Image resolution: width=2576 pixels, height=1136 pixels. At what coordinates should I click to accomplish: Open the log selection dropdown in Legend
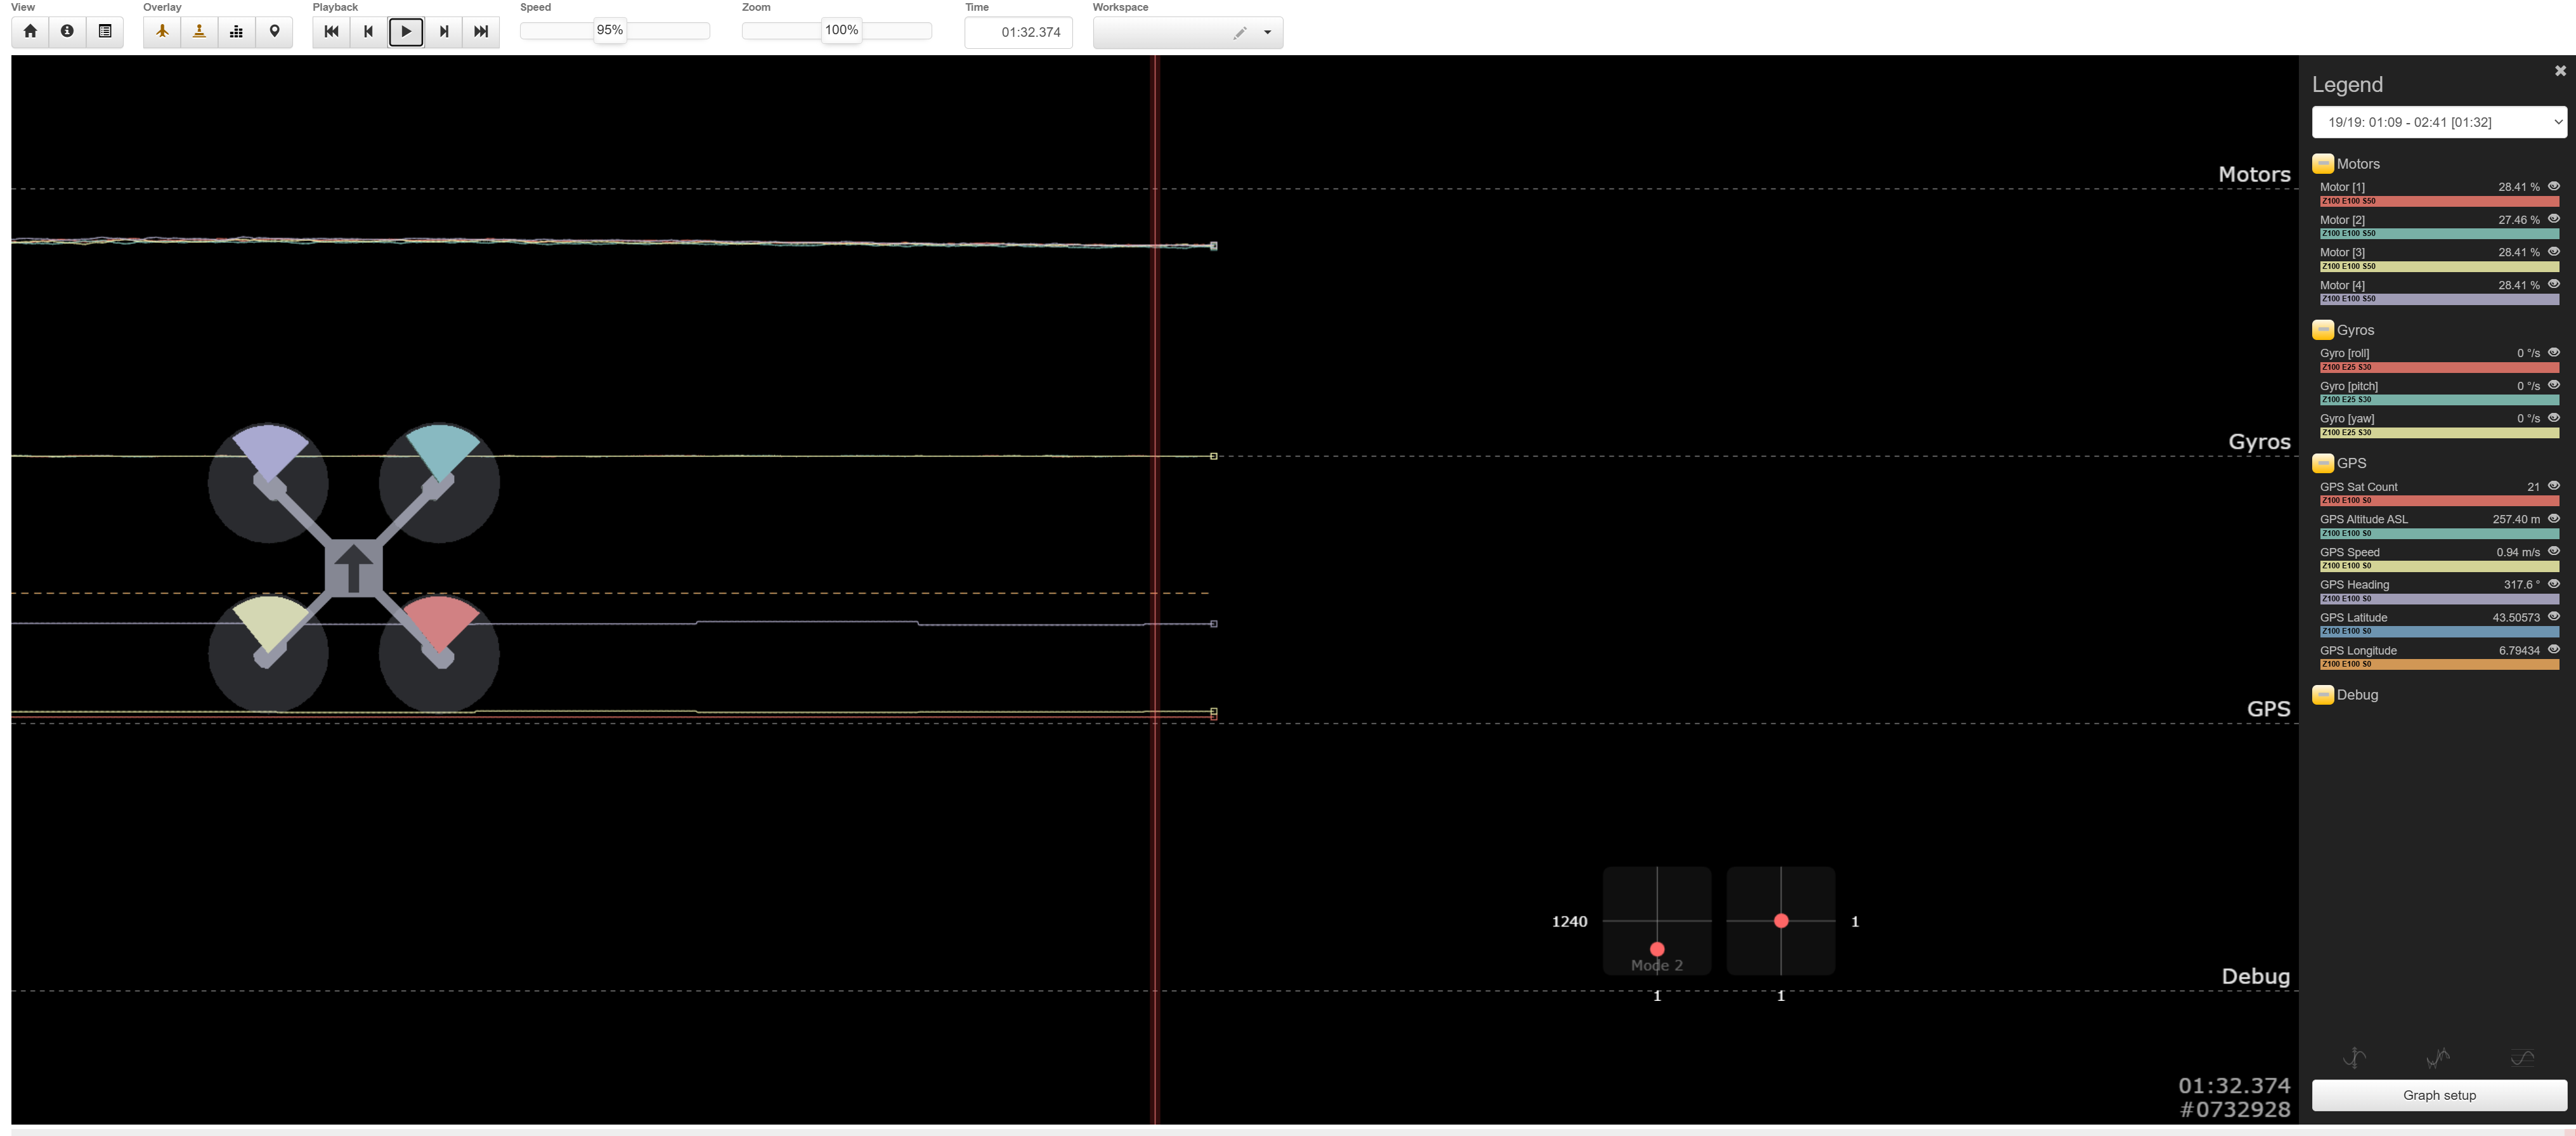[x=2438, y=122]
